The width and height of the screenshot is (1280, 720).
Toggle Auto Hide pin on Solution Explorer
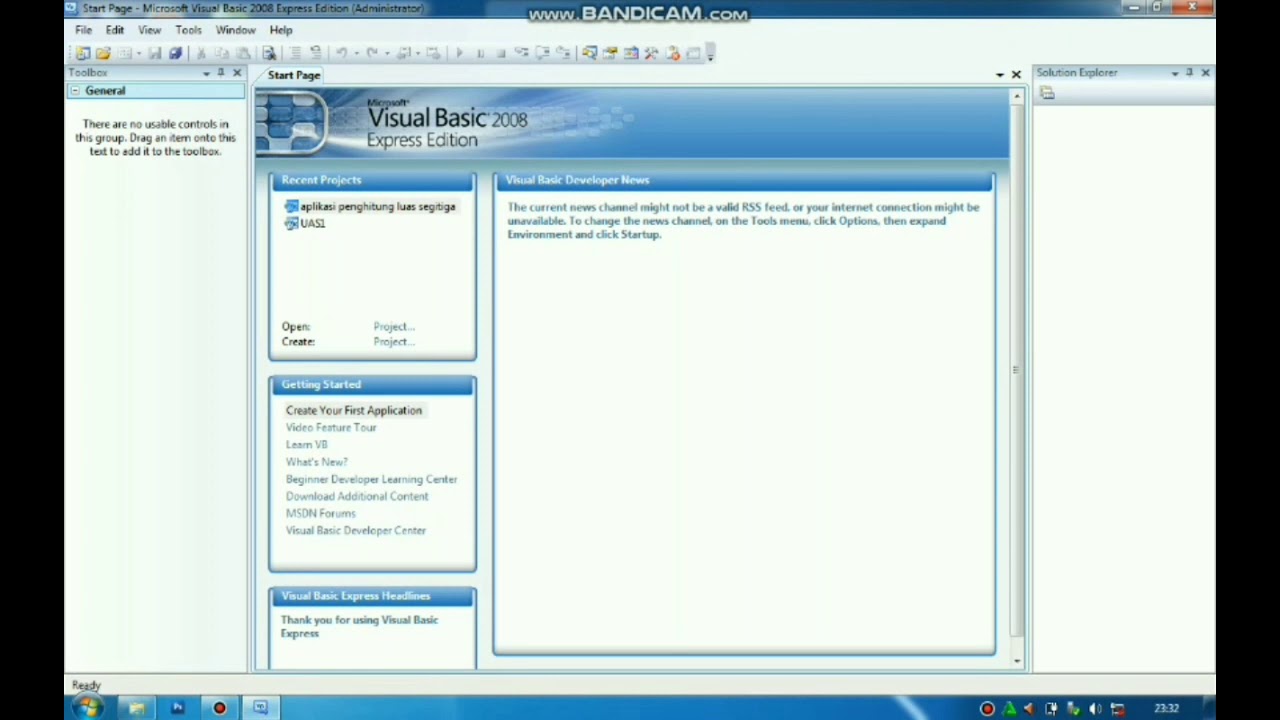[1189, 73]
